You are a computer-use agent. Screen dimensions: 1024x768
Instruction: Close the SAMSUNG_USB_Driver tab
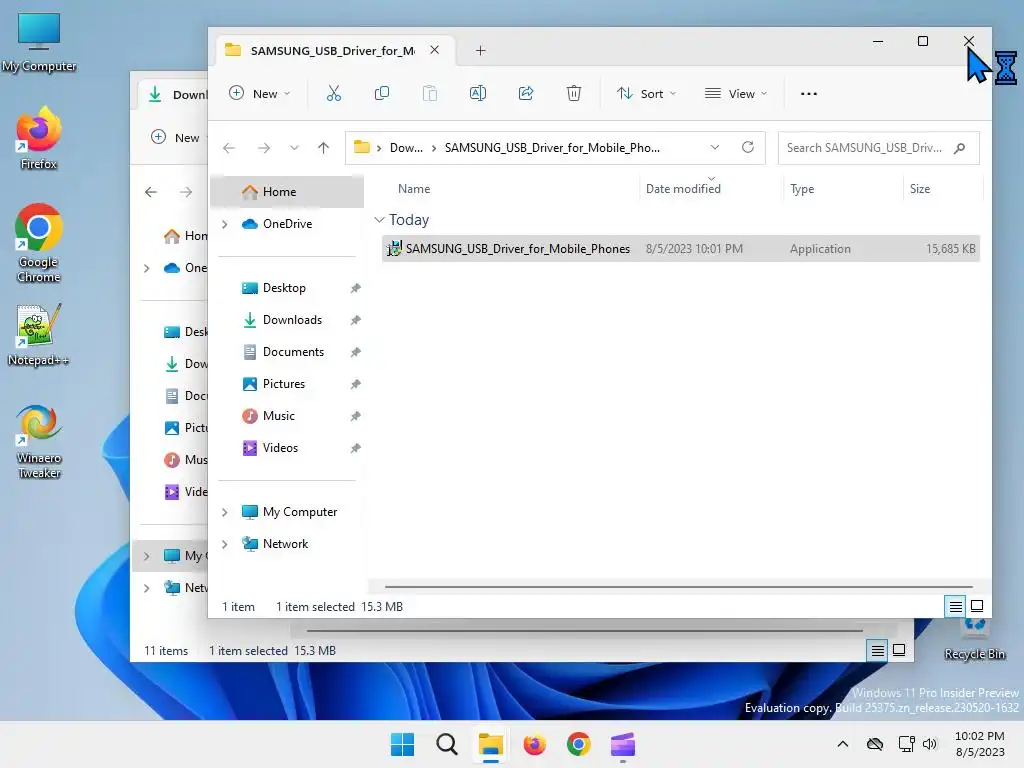coord(434,50)
